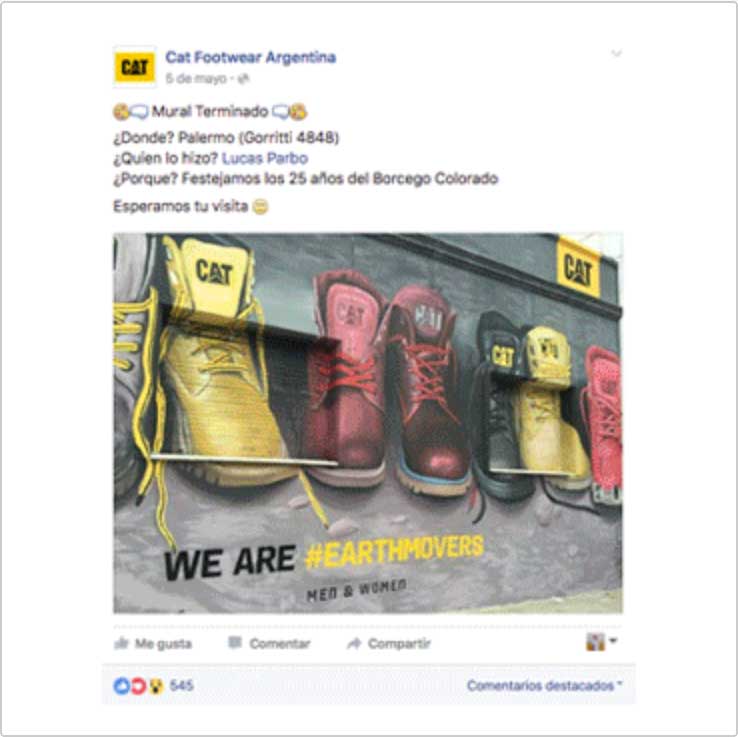
Task: Click the thumbs-up Me gusta icon
Action: tap(121, 643)
